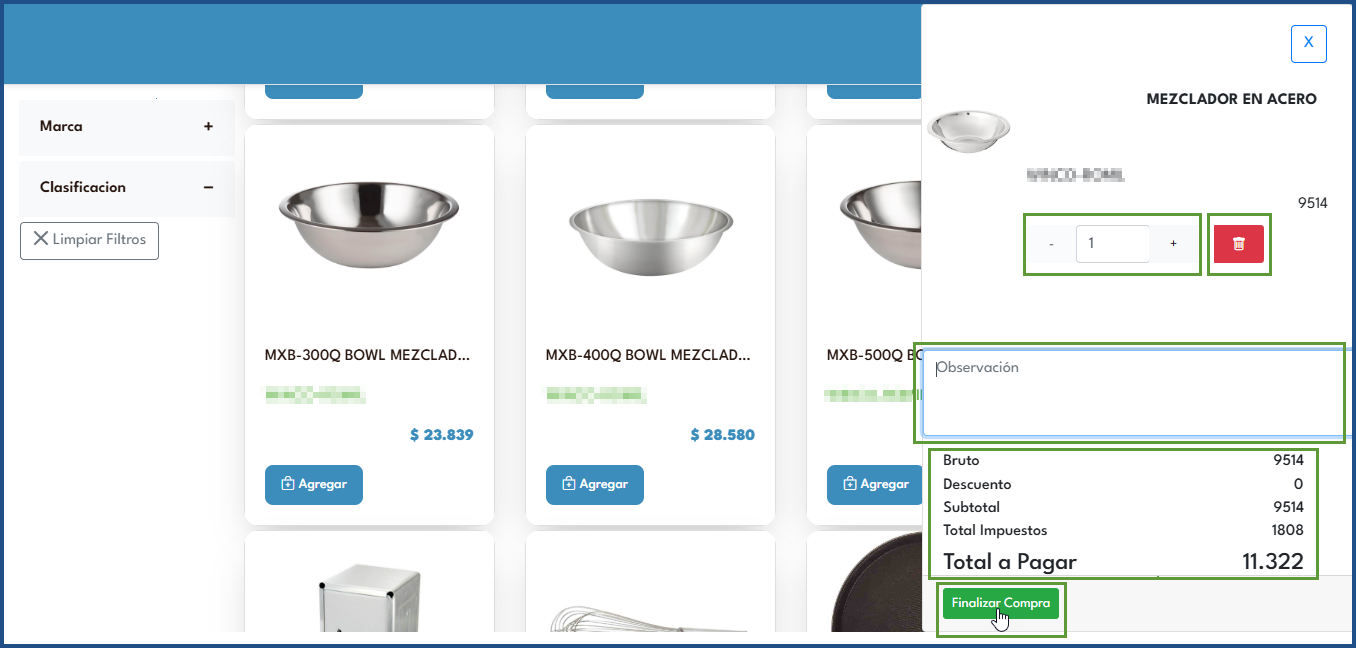Image resolution: width=1356 pixels, height=648 pixels.
Task: Decrease quantity with minus stepper button
Action: 1051,244
